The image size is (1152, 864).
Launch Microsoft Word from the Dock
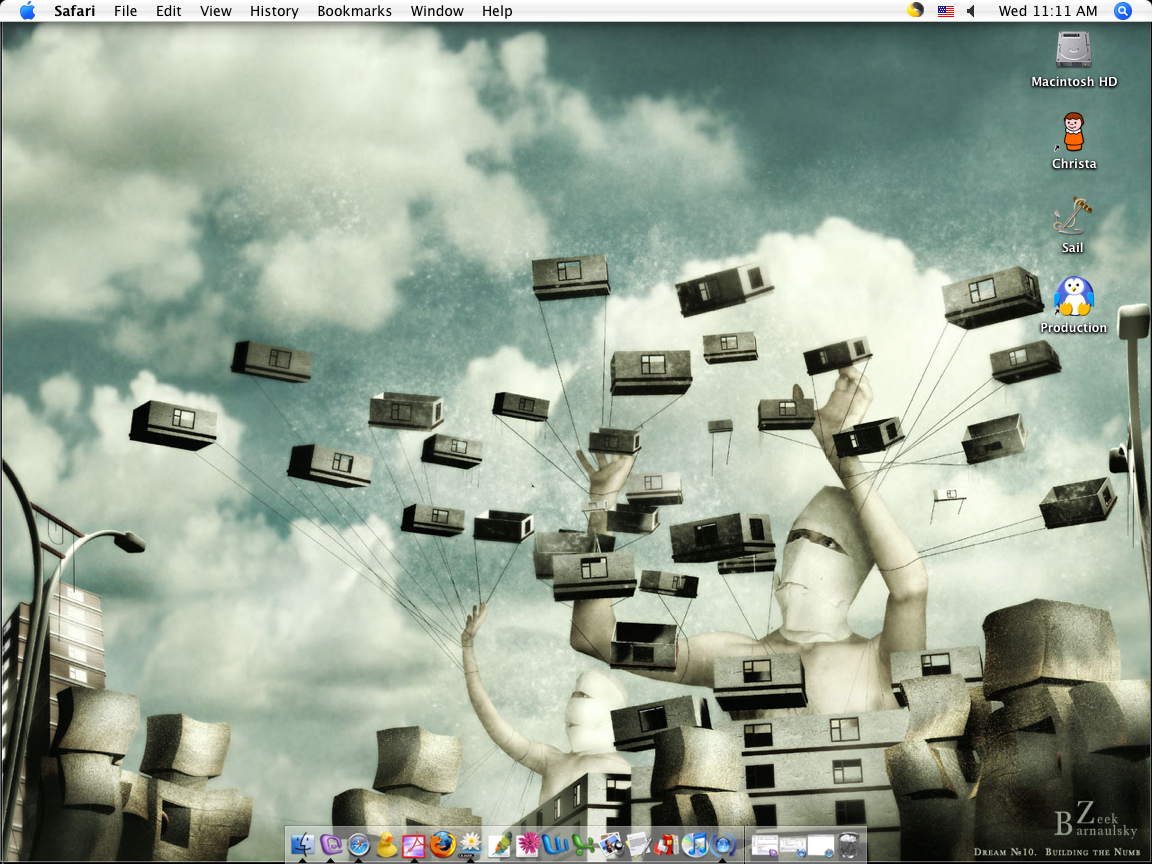pos(555,845)
